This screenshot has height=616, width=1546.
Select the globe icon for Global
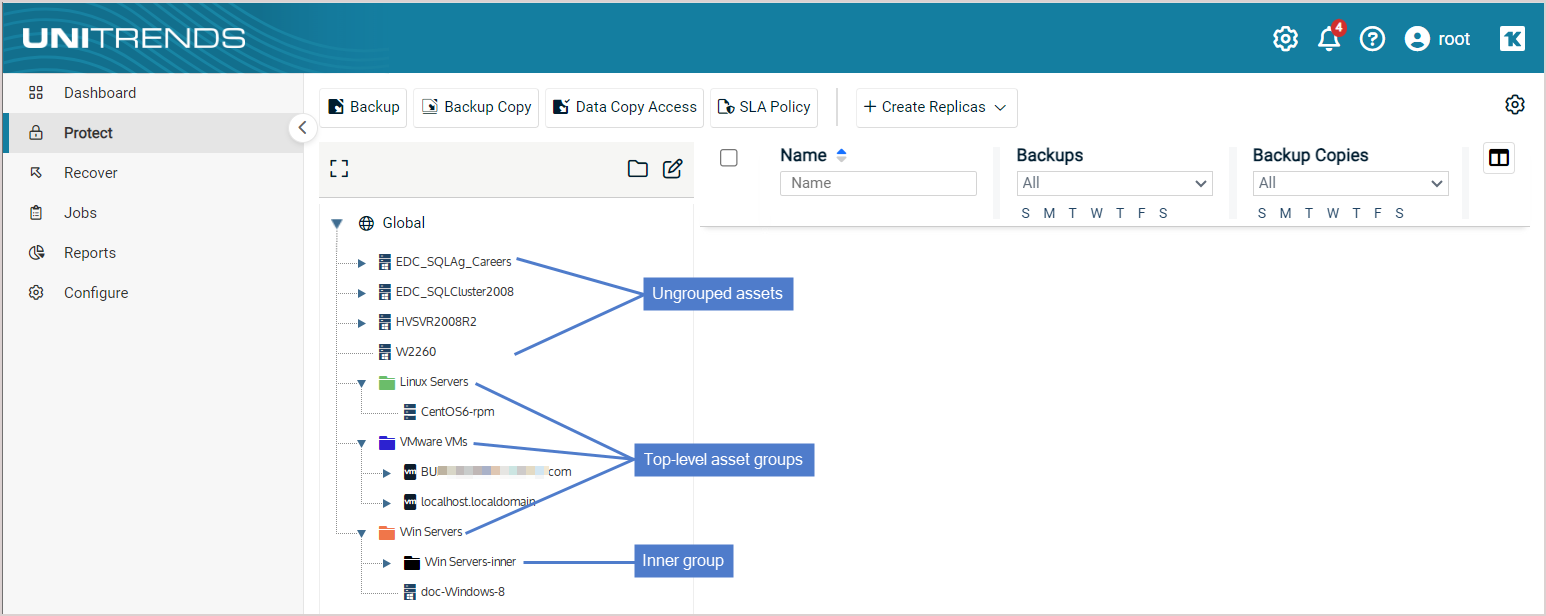366,223
